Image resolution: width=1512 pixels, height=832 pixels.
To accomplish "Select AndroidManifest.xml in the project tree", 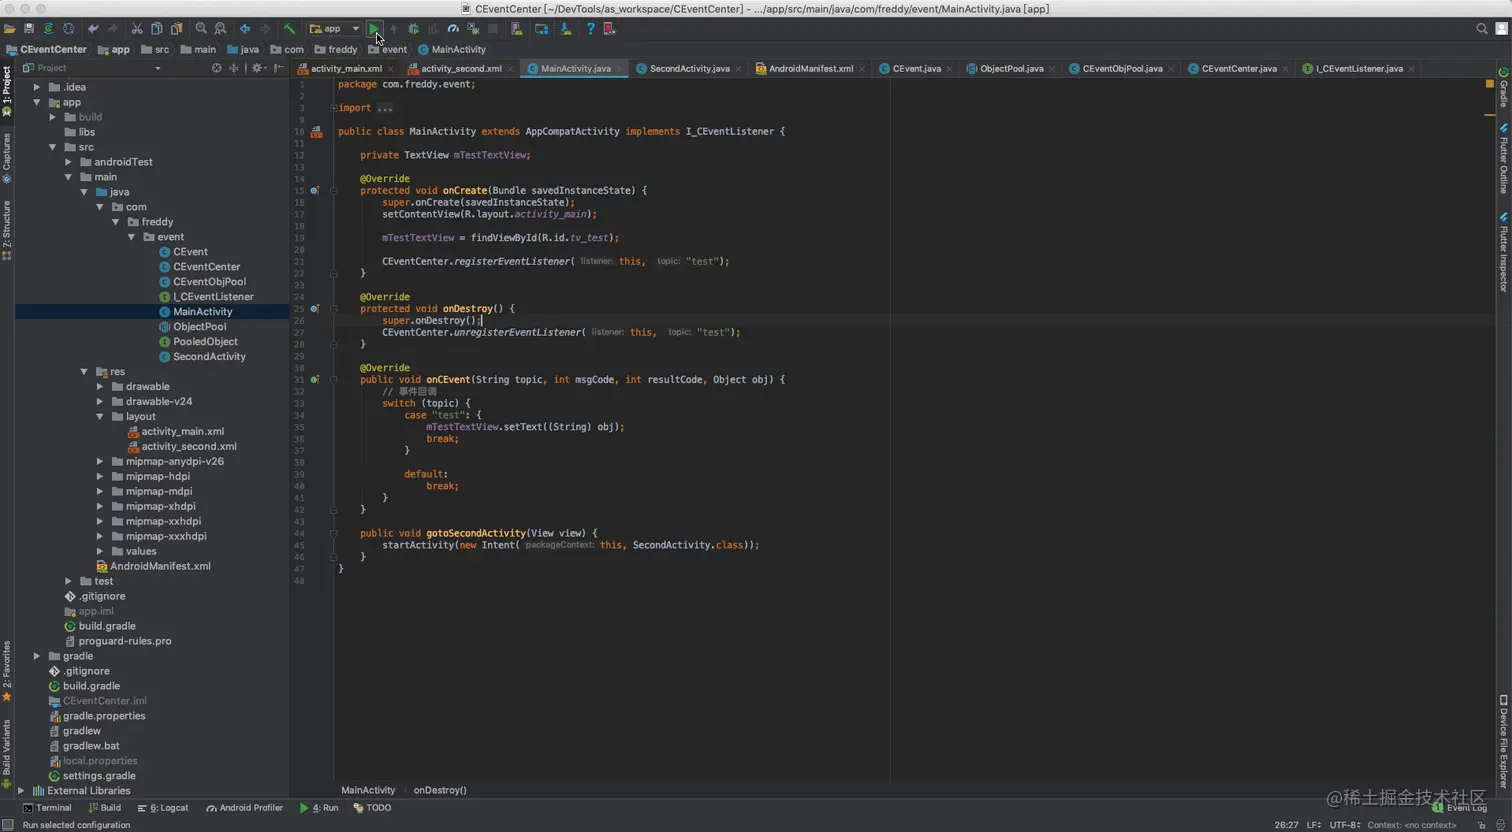I will click(160, 566).
